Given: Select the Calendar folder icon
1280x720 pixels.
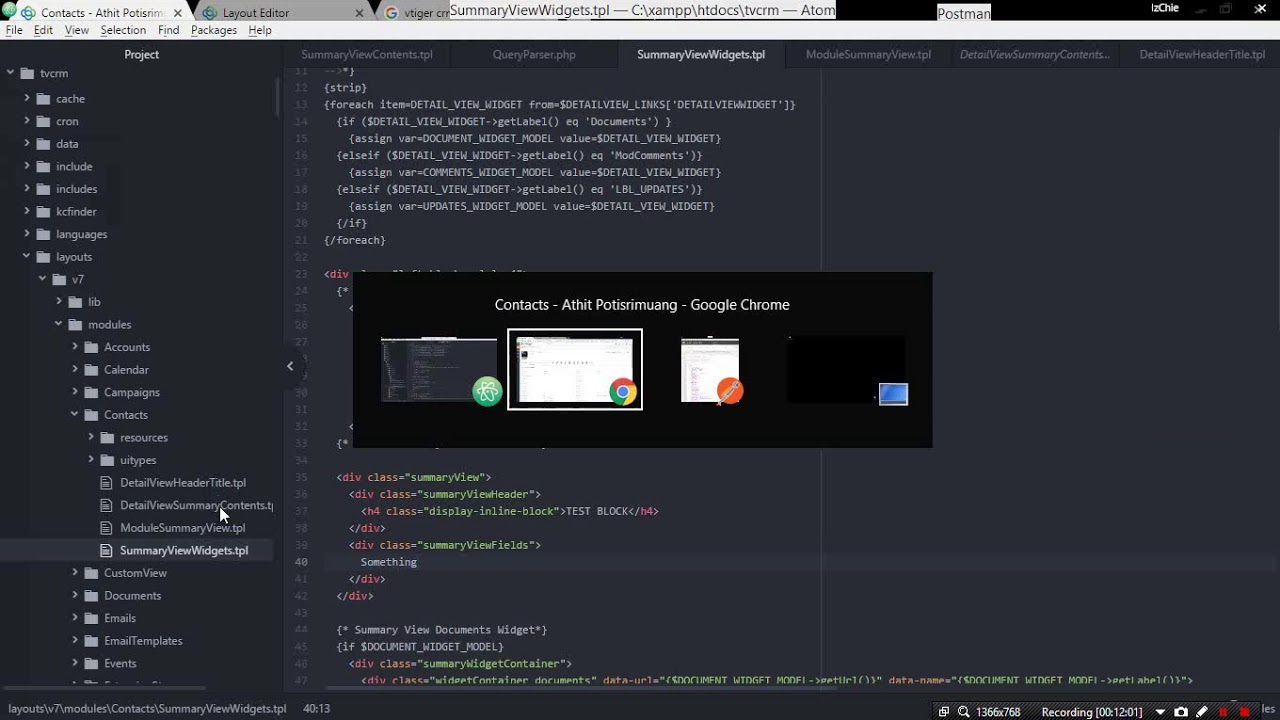Looking at the screenshot, I should [x=91, y=370].
